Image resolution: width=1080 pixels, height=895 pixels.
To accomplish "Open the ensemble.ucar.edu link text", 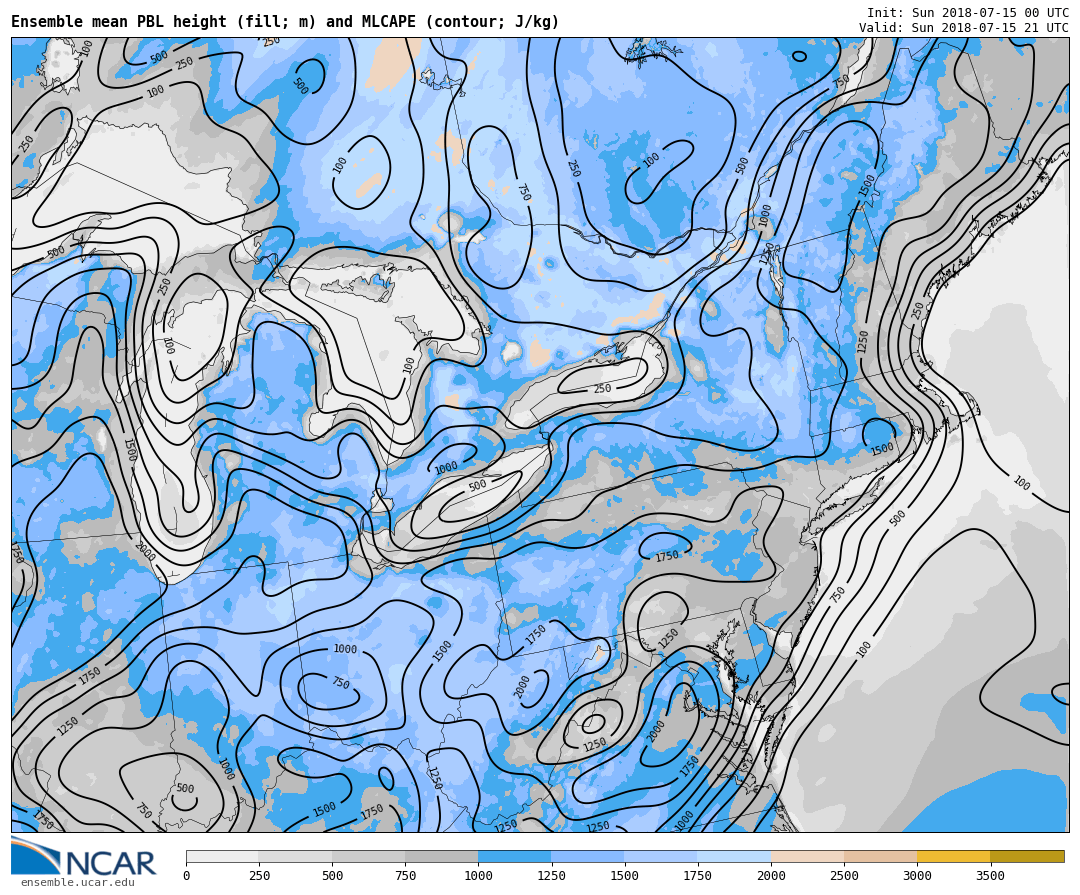I will point(78,883).
